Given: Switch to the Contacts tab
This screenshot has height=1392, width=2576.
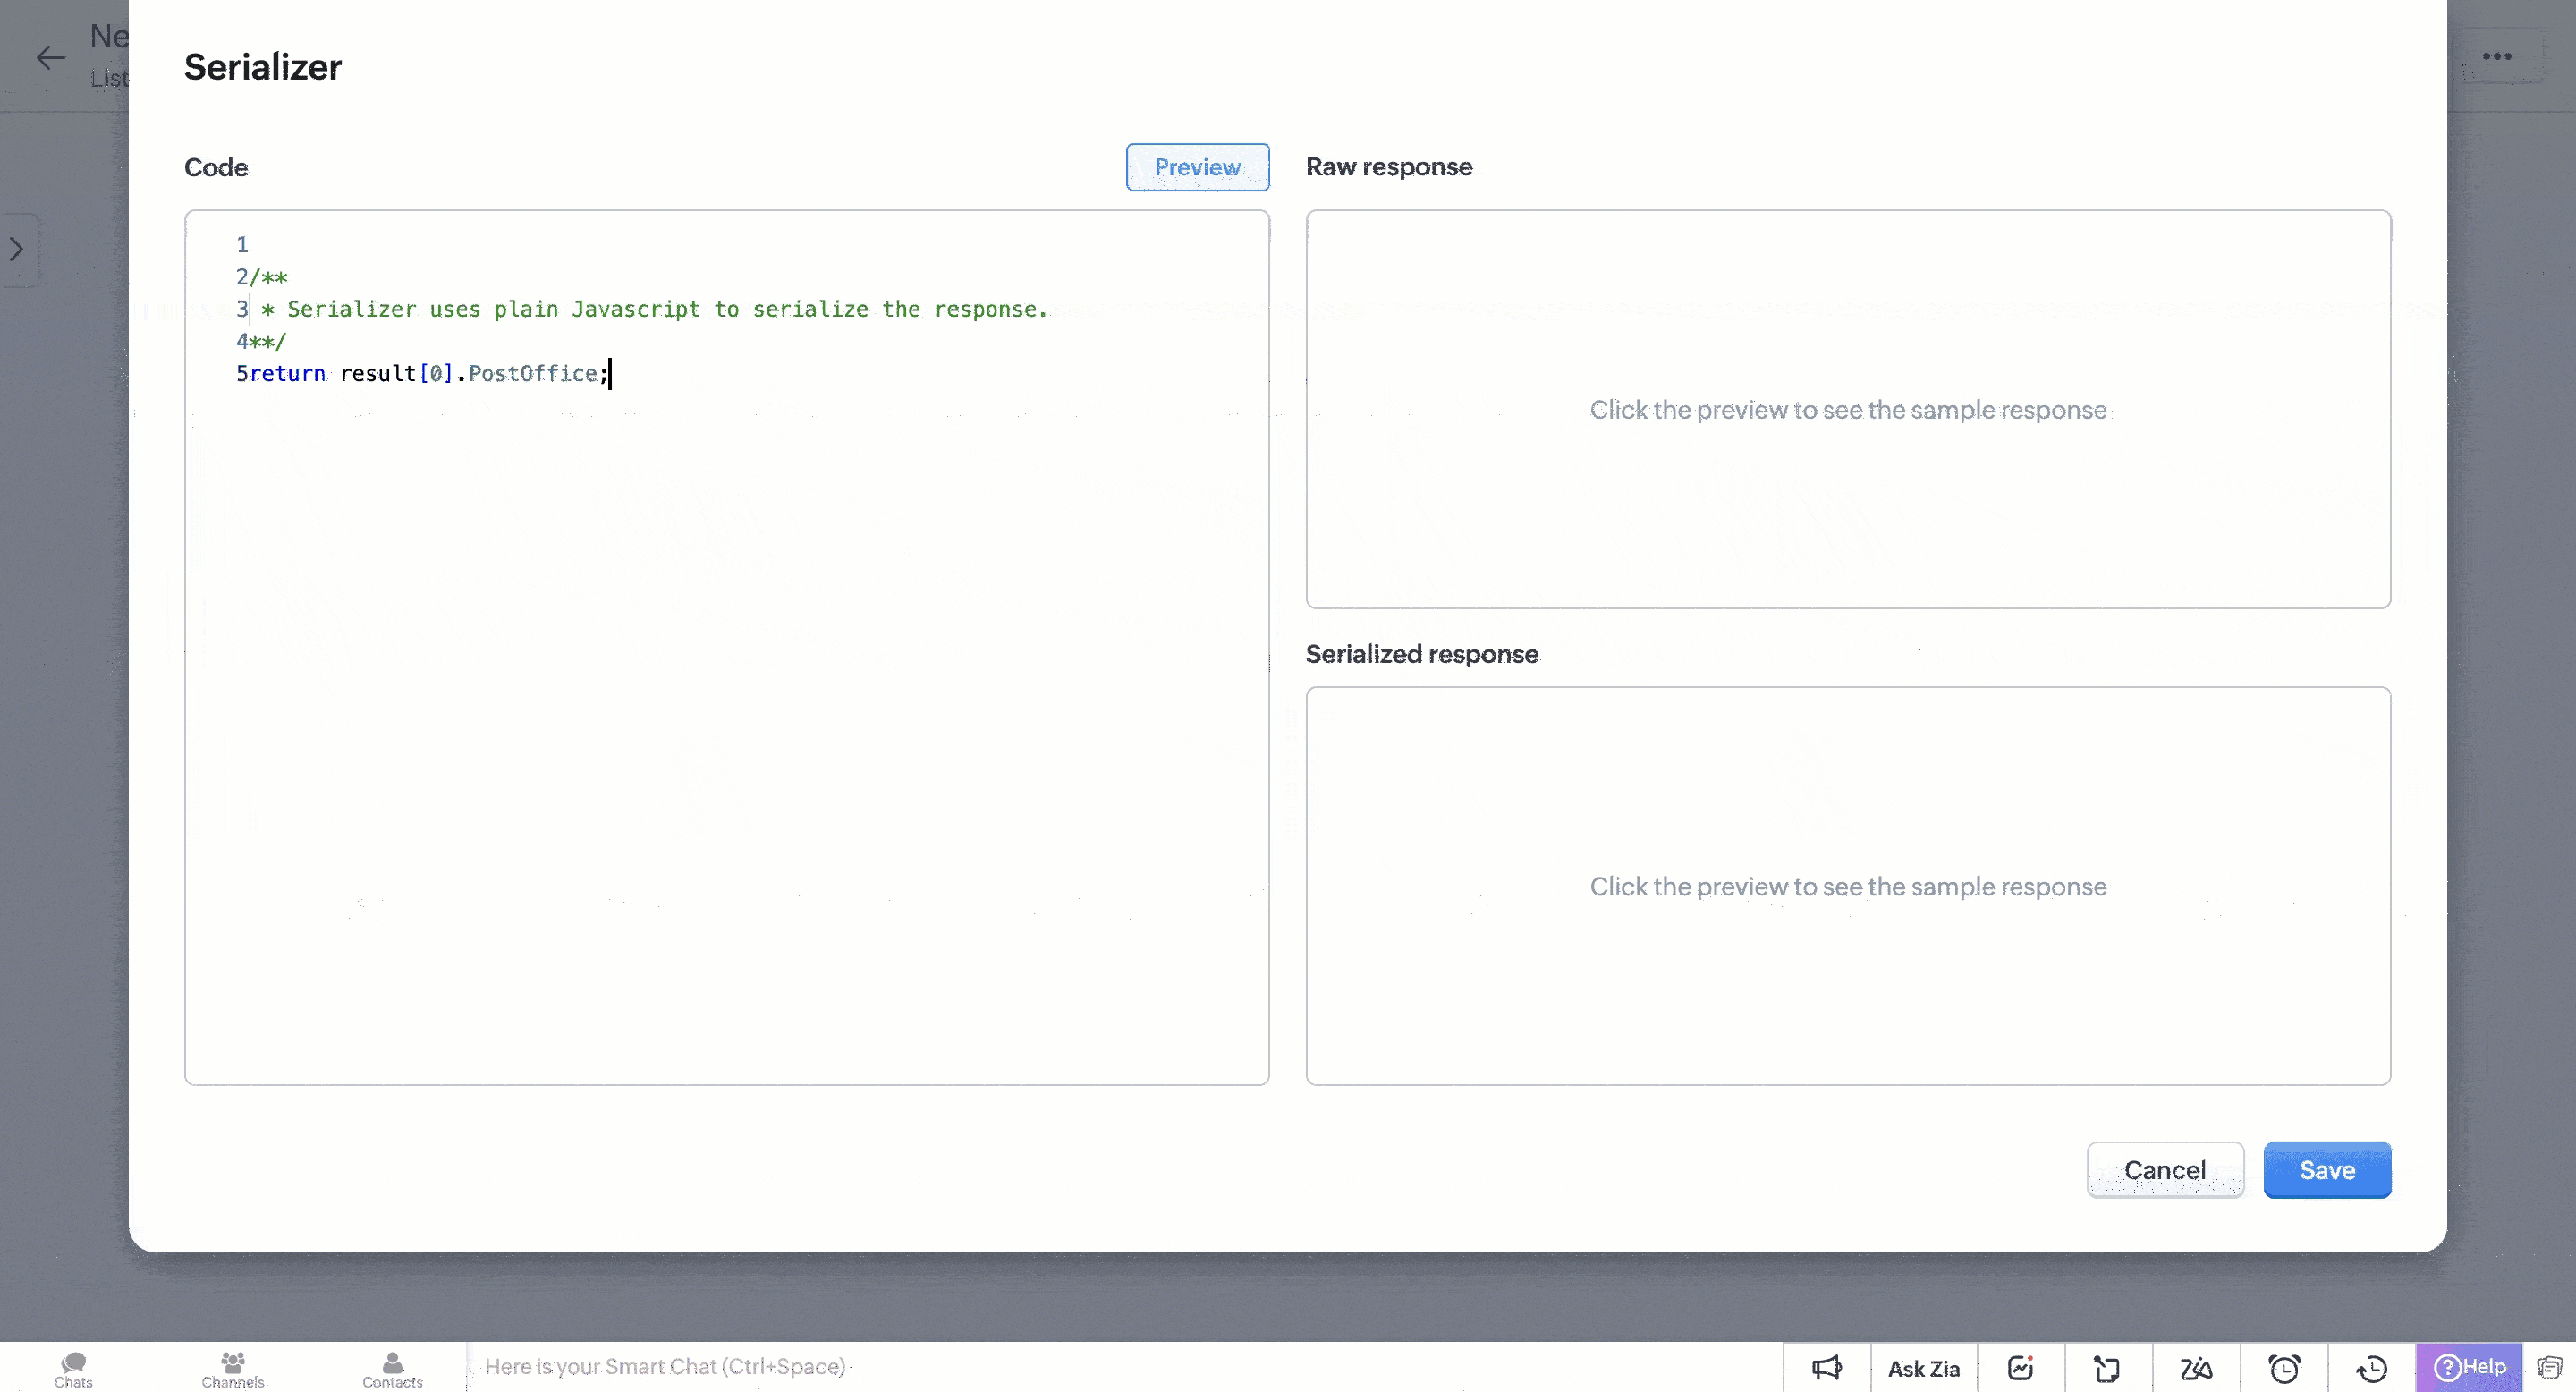Looking at the screenshot, I should [392, 1368].
